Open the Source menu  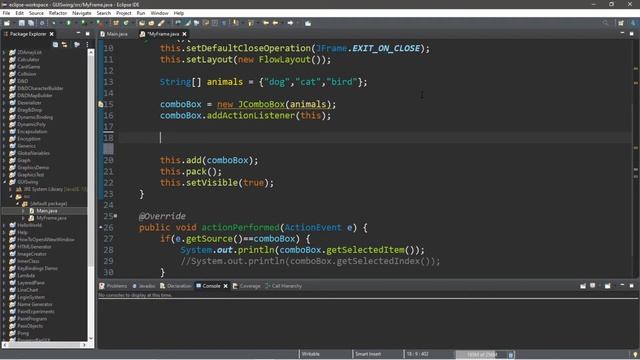[36, 13]
